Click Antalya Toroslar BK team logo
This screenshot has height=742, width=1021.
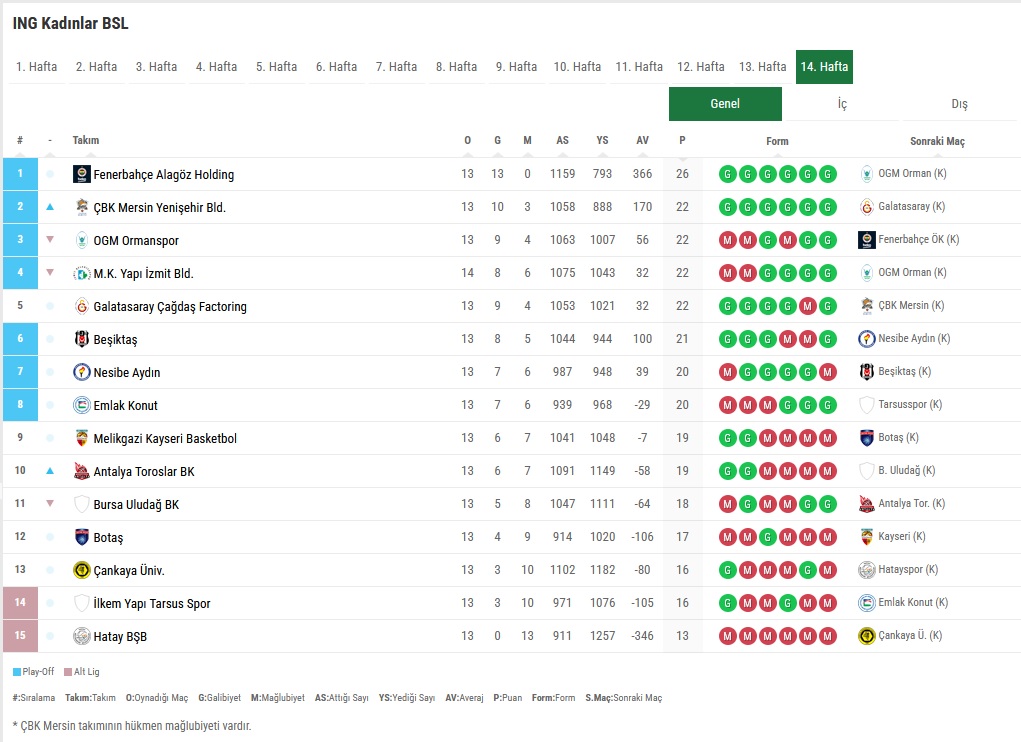click(81, 471)
